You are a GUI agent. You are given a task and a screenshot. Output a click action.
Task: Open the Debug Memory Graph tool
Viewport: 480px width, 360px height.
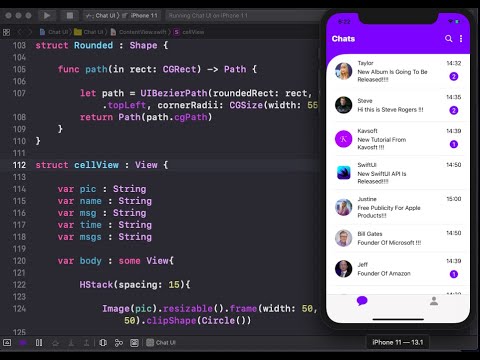(119, 343)
